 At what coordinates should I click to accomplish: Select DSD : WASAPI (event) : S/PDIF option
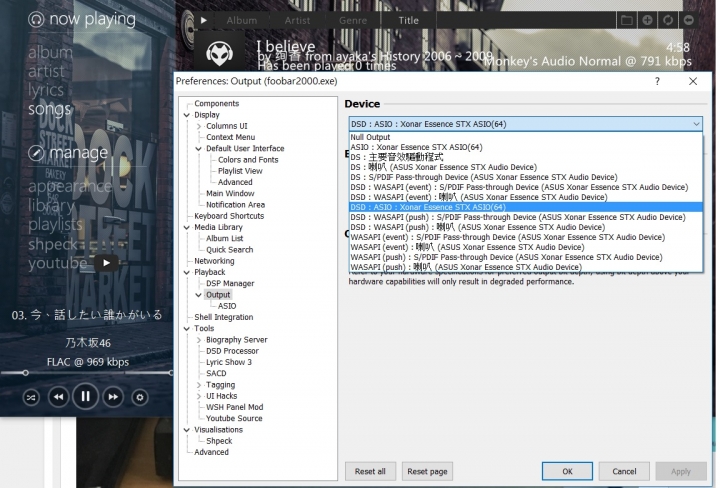[525, 187]
